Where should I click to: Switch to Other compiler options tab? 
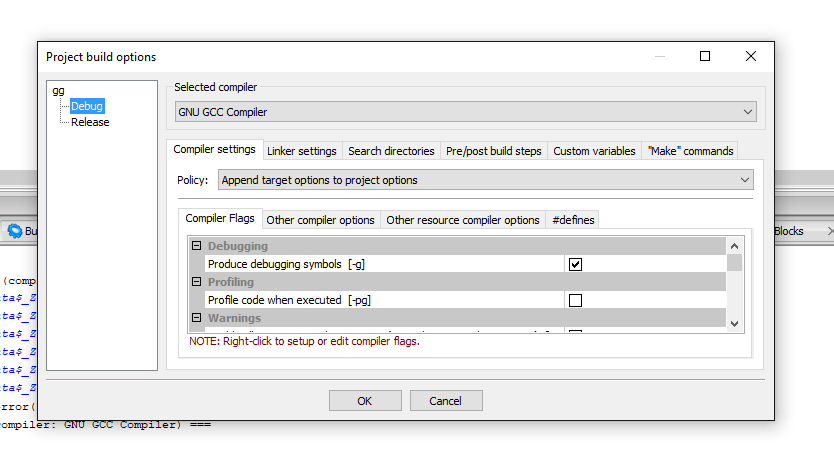[320, 220]
